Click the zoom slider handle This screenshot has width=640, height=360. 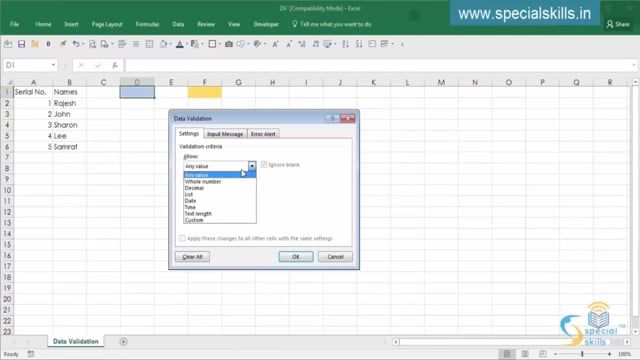coord(582,354)
